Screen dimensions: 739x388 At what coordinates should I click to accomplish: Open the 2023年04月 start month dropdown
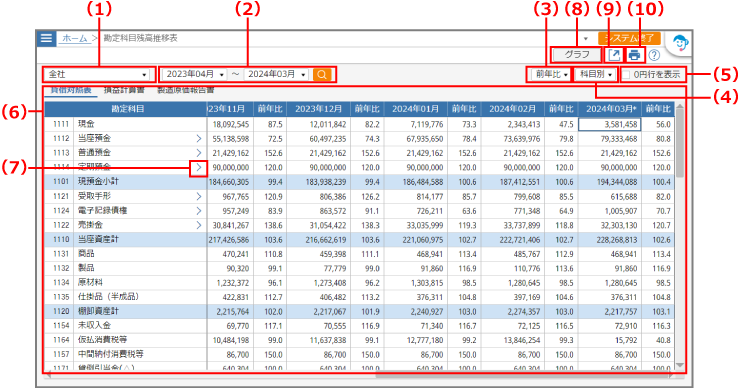click(x=195, y=74)
